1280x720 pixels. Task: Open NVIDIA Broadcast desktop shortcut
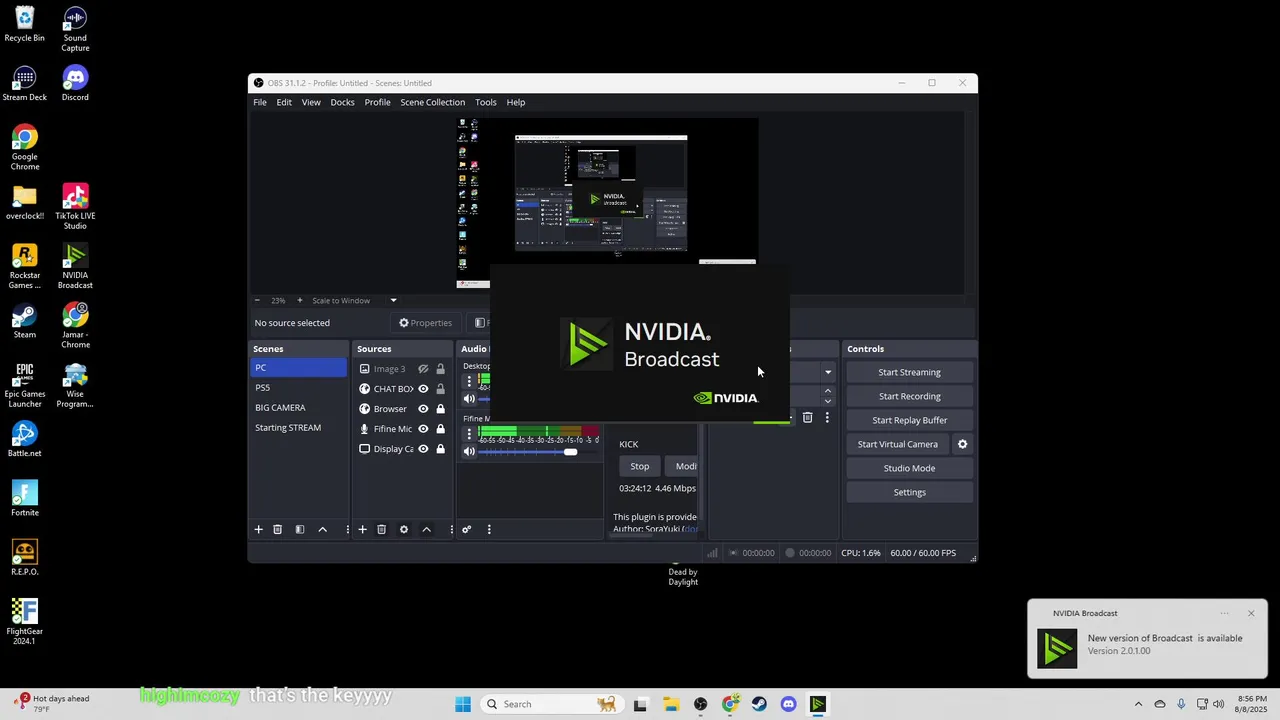click(x=75, y=264)
